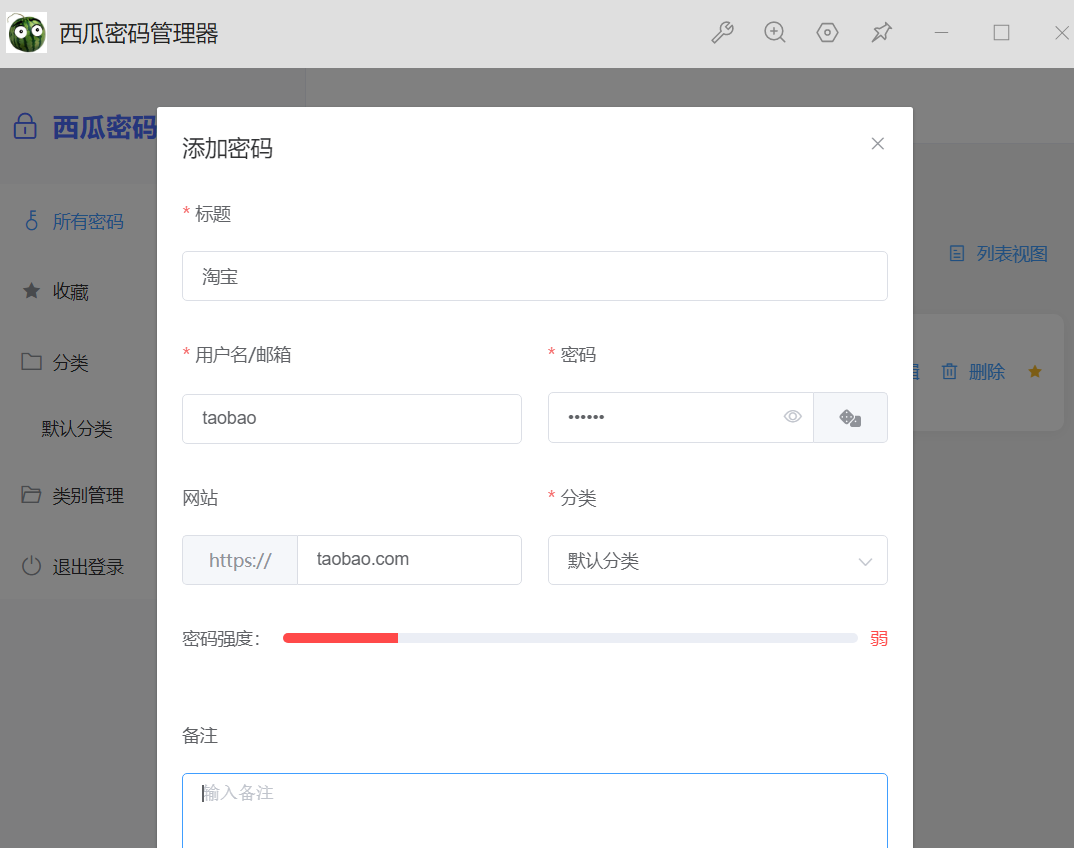Generate random password with dice icon
Screen dimensions: 1074x848
tap(850, 417)
